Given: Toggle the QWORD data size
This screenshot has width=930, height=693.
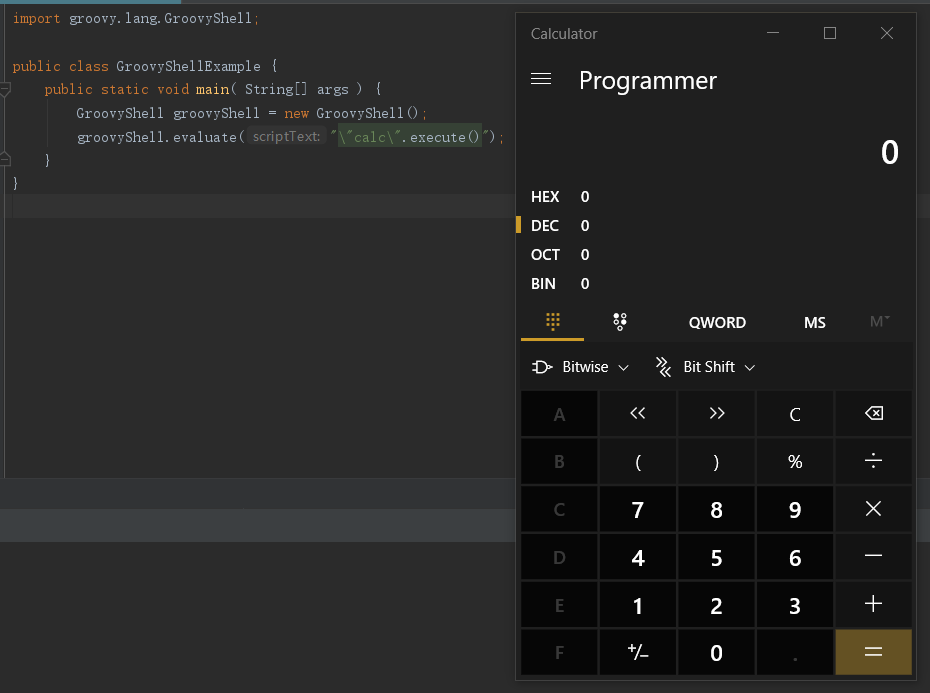Looking at the screenshot, I should coord(717,322).
